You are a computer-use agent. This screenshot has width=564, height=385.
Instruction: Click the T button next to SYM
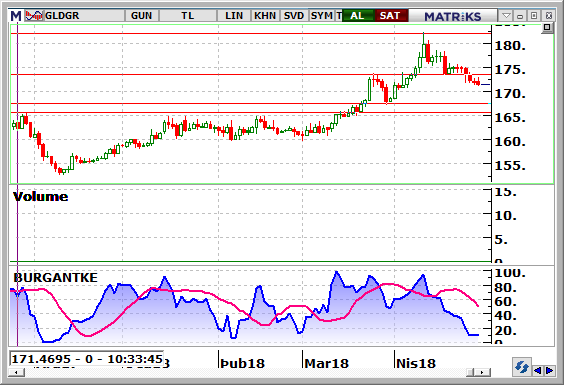tap(339, 16)
